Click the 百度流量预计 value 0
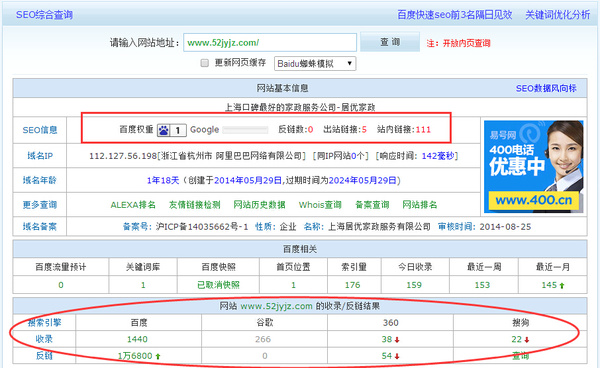The width and height of the screenshot is (600, 368). (x=61, y=285)
